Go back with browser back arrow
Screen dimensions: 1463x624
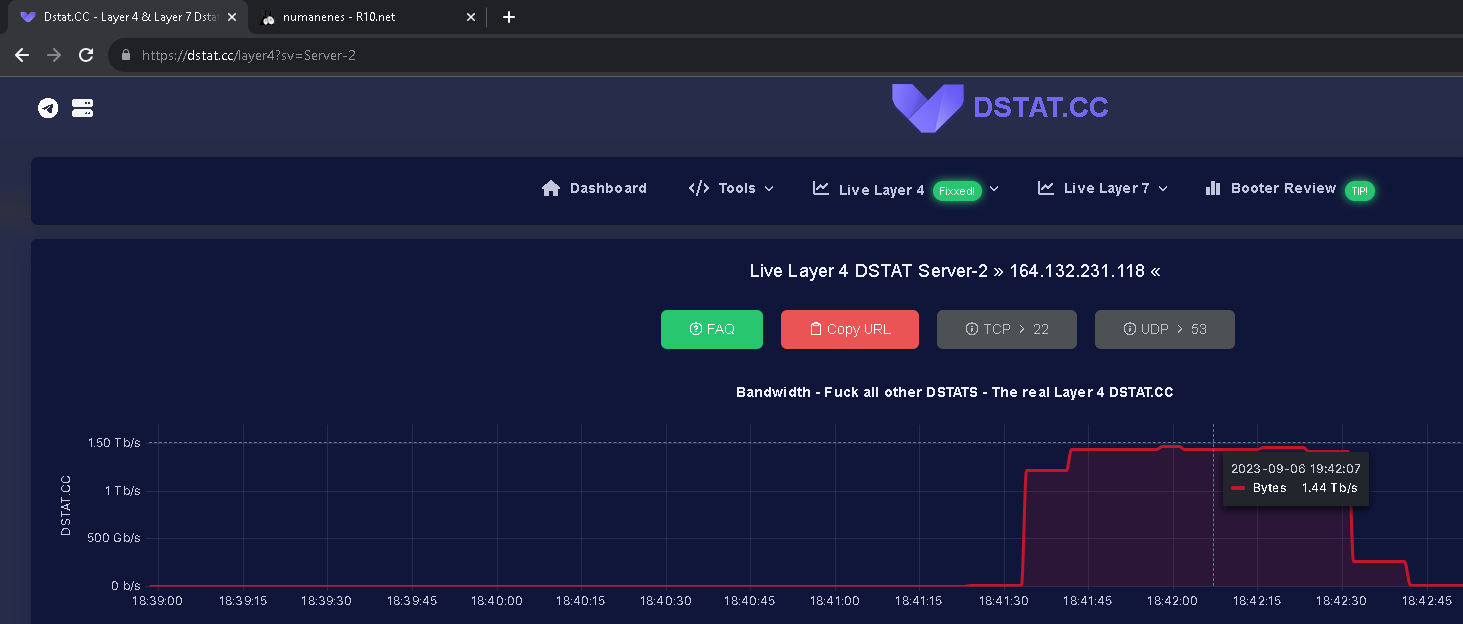pos(22,55)
